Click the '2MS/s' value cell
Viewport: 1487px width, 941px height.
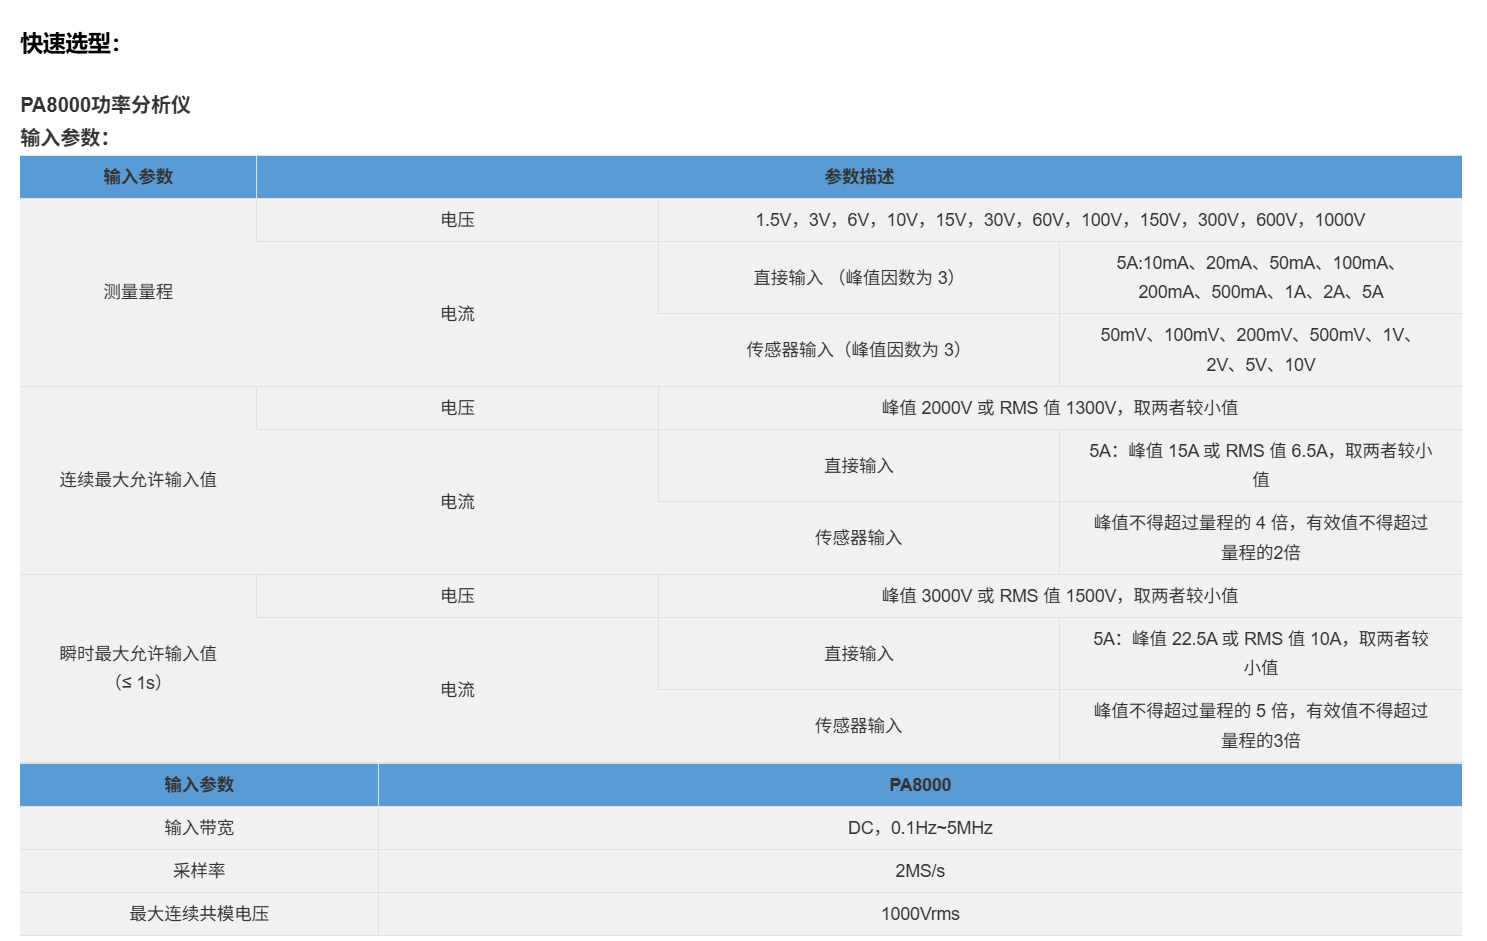(920, 871)
